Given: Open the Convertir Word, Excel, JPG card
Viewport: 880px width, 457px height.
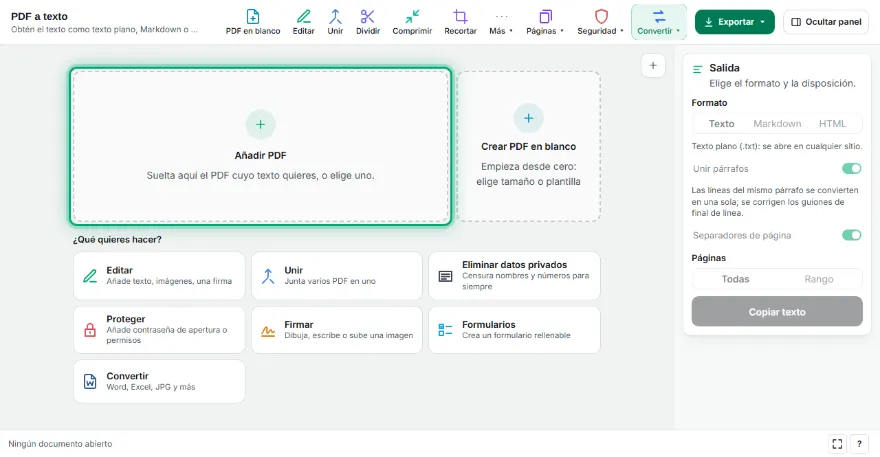Looking at the screenshot, I should click(159, 381).
